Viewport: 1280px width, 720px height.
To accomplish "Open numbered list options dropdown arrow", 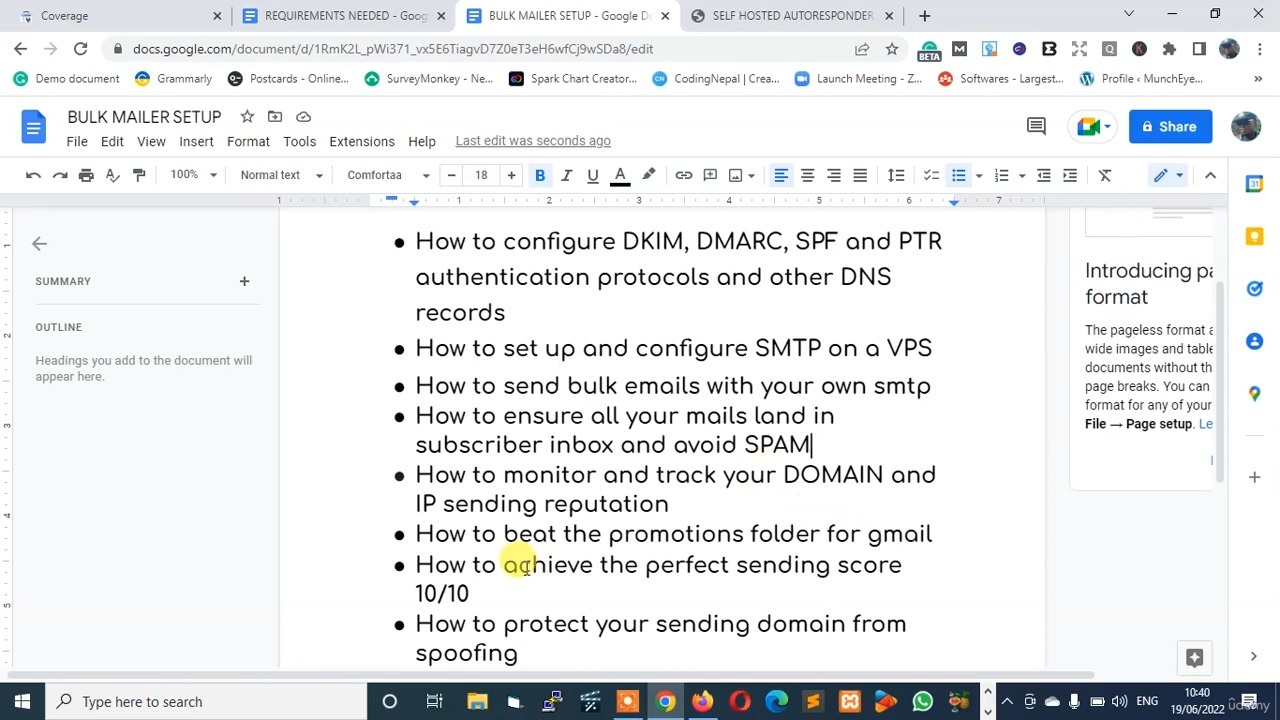I will pyautogui.click(x=1022, y=175).
